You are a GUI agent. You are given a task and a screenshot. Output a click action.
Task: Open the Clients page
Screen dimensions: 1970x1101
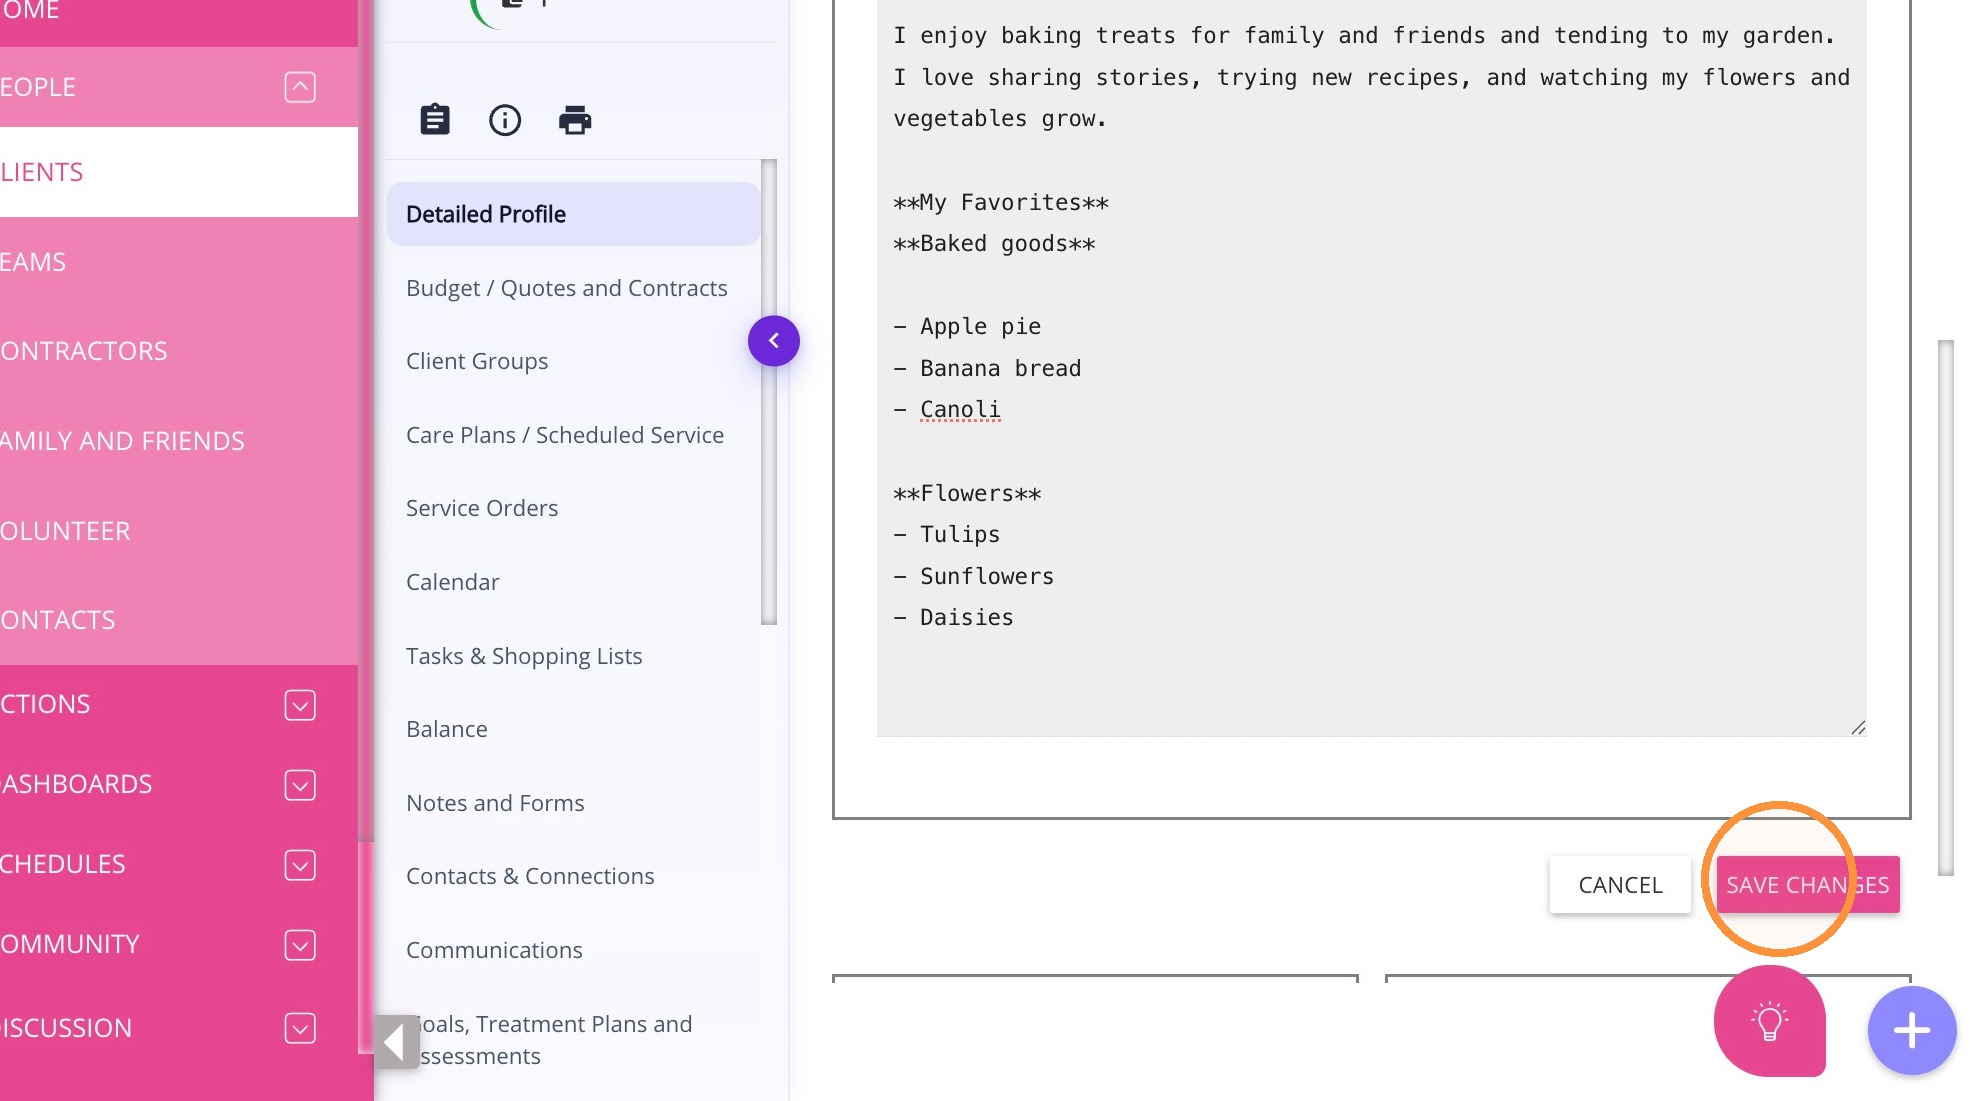pyautogui.click(x=179, y=172)
